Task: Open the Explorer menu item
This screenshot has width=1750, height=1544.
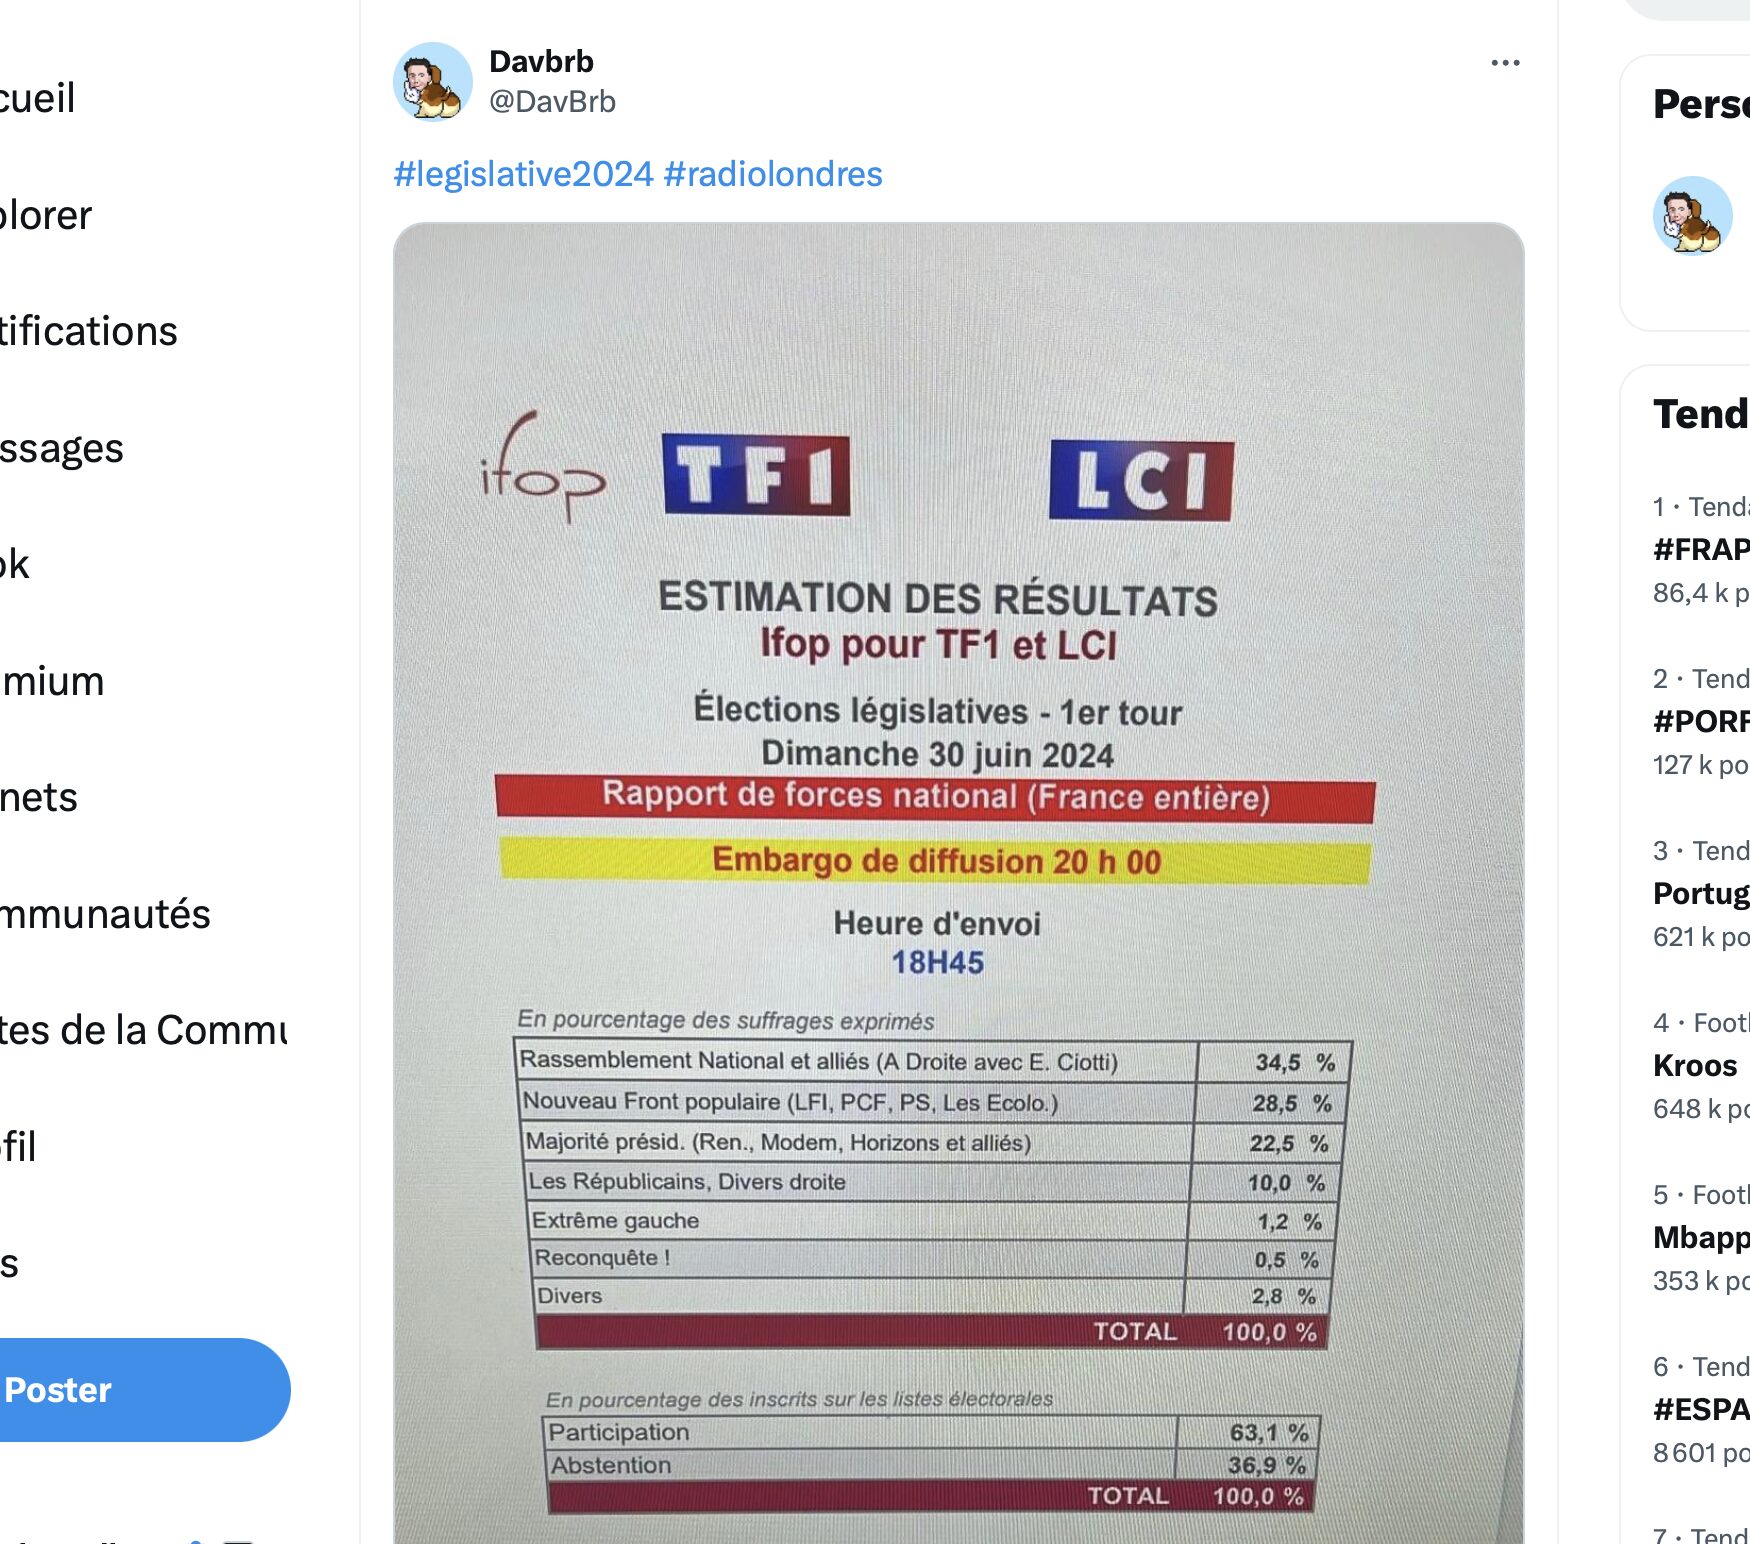Action: [x=46, y=215]
